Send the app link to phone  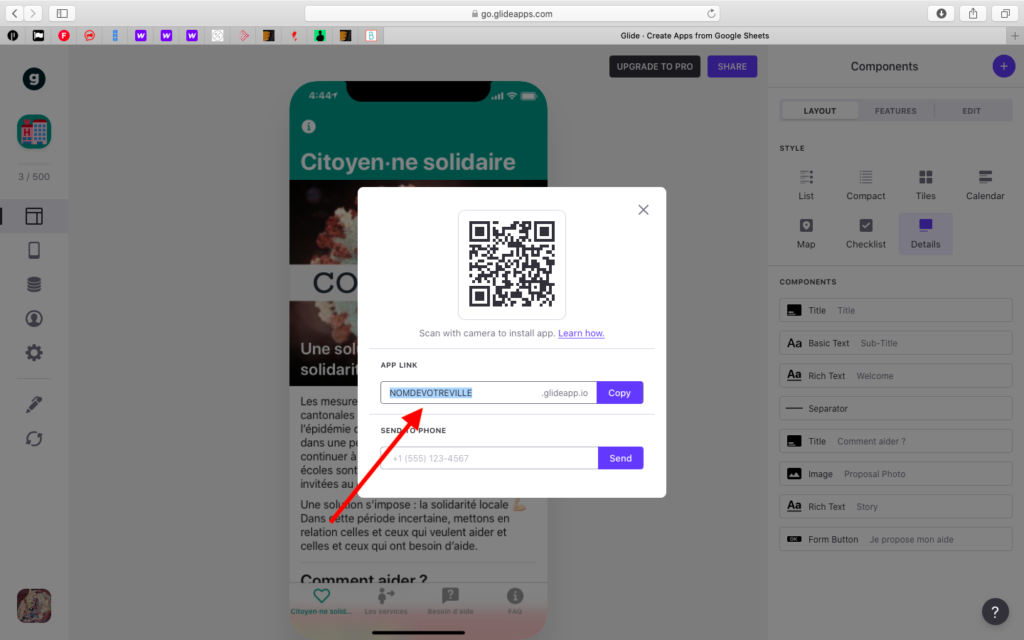point(620,458)
